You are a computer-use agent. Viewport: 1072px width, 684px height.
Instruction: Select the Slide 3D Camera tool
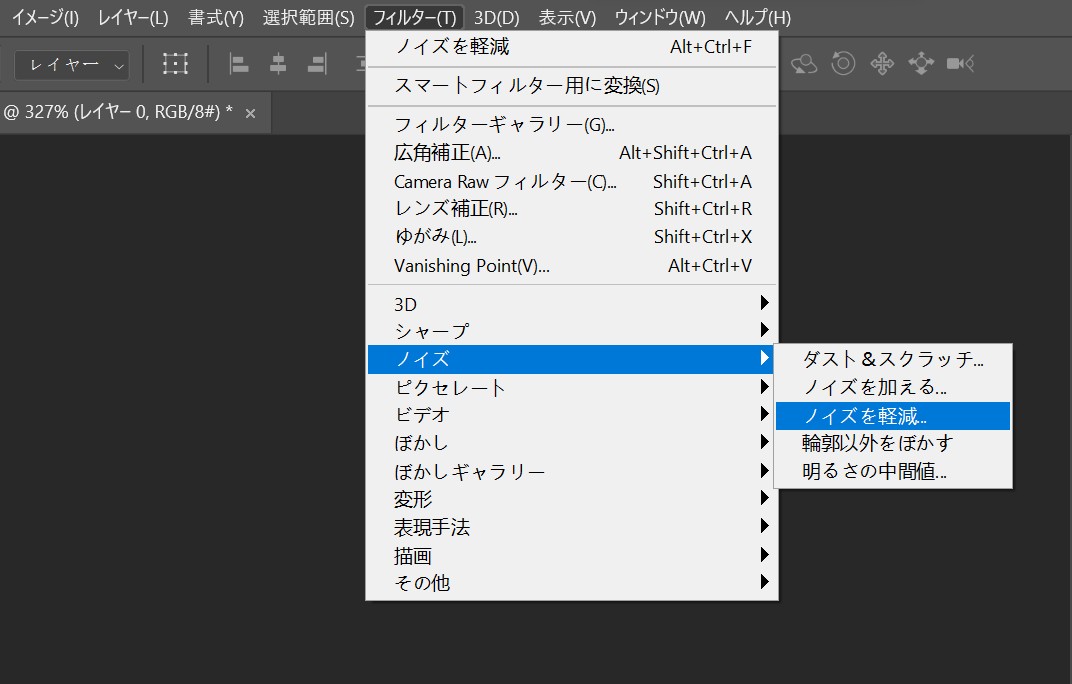(x=922, y=63)
